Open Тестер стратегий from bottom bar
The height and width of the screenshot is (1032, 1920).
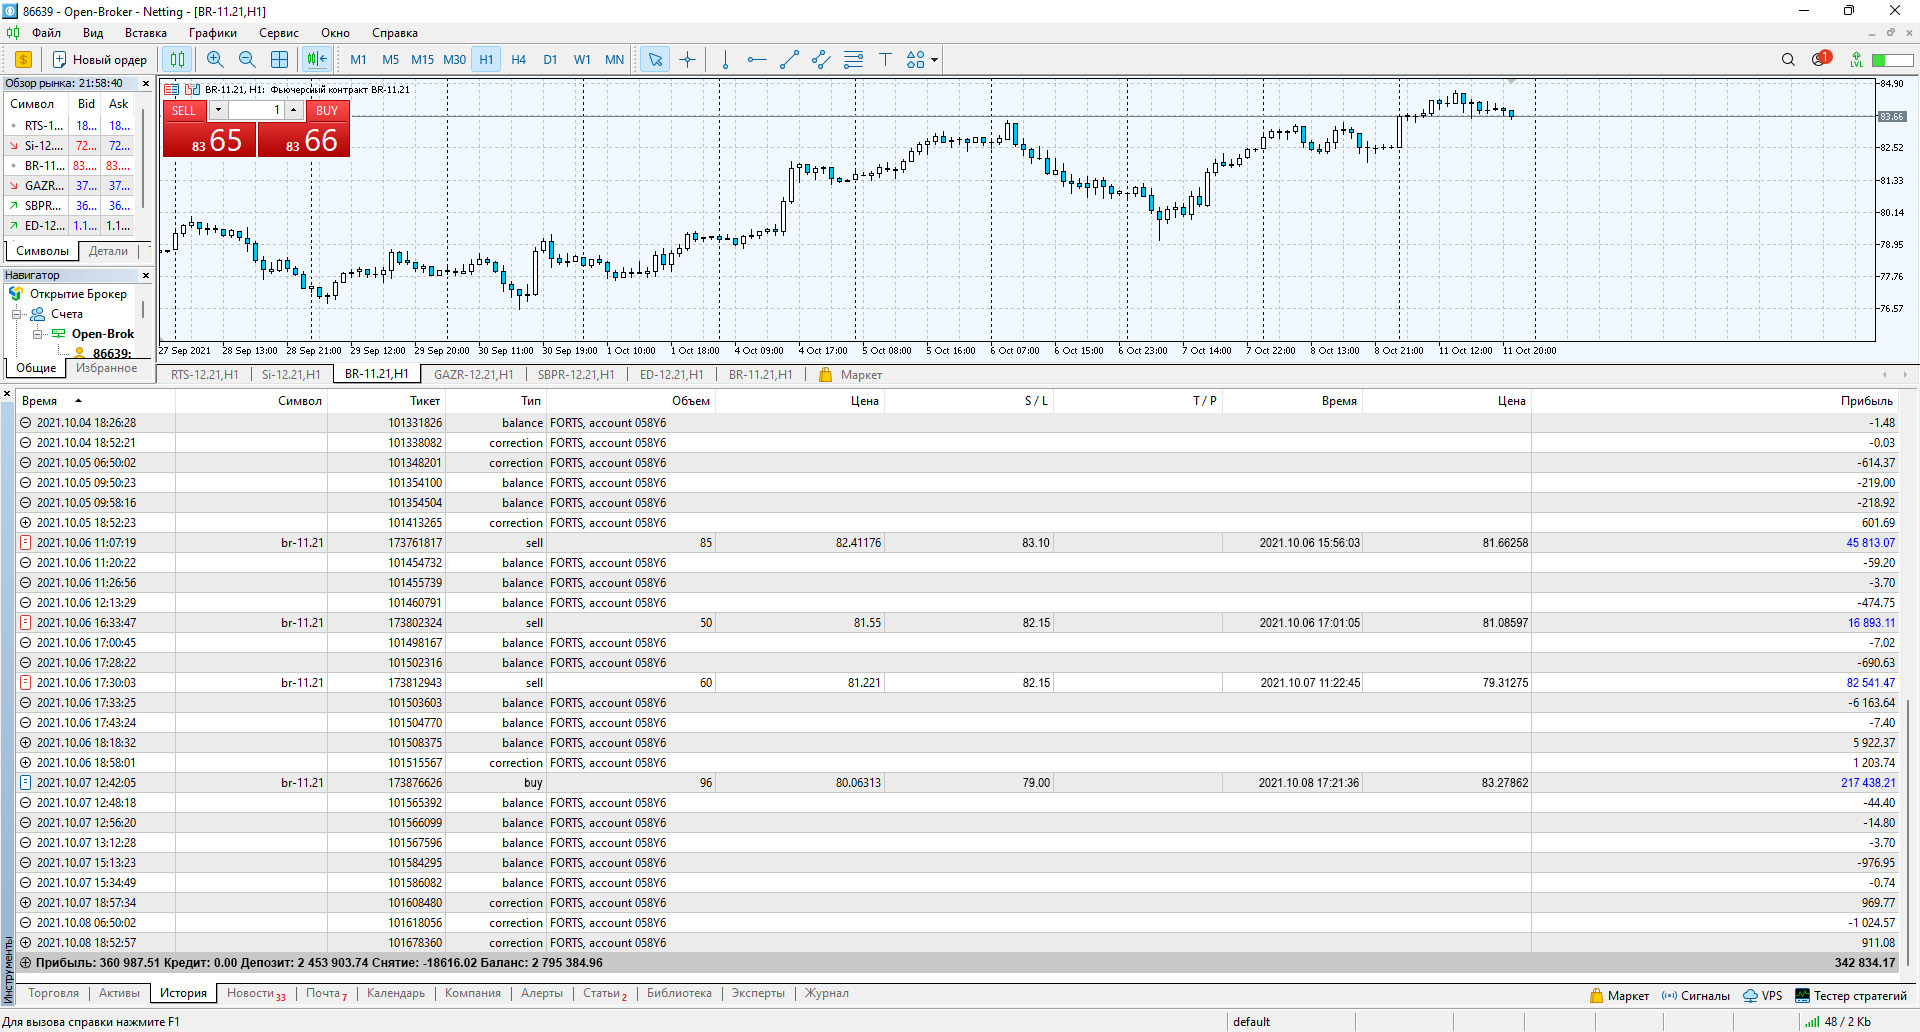click(x=1851, y=996)
